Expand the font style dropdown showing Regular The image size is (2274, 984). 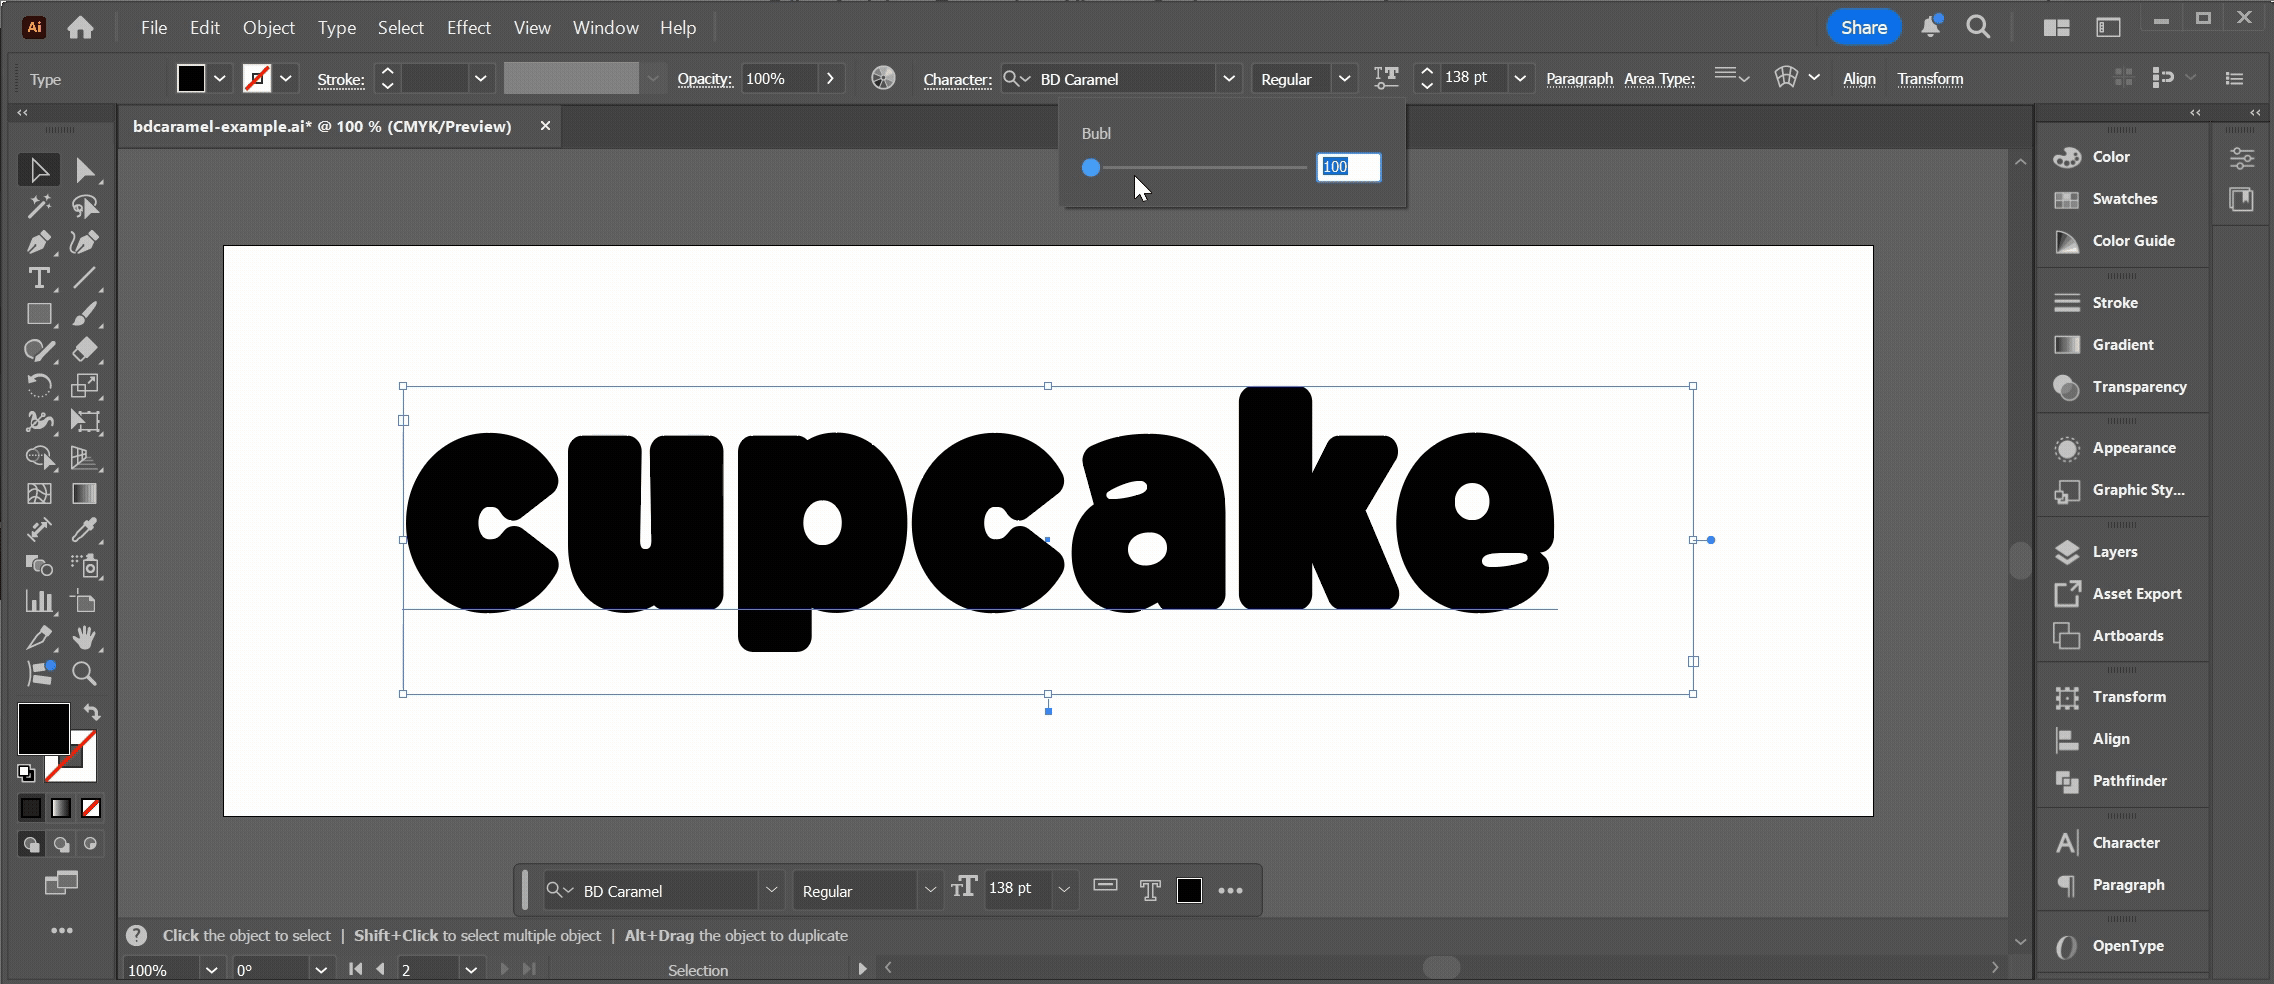pyautogui.click(x=1345, y=78)
